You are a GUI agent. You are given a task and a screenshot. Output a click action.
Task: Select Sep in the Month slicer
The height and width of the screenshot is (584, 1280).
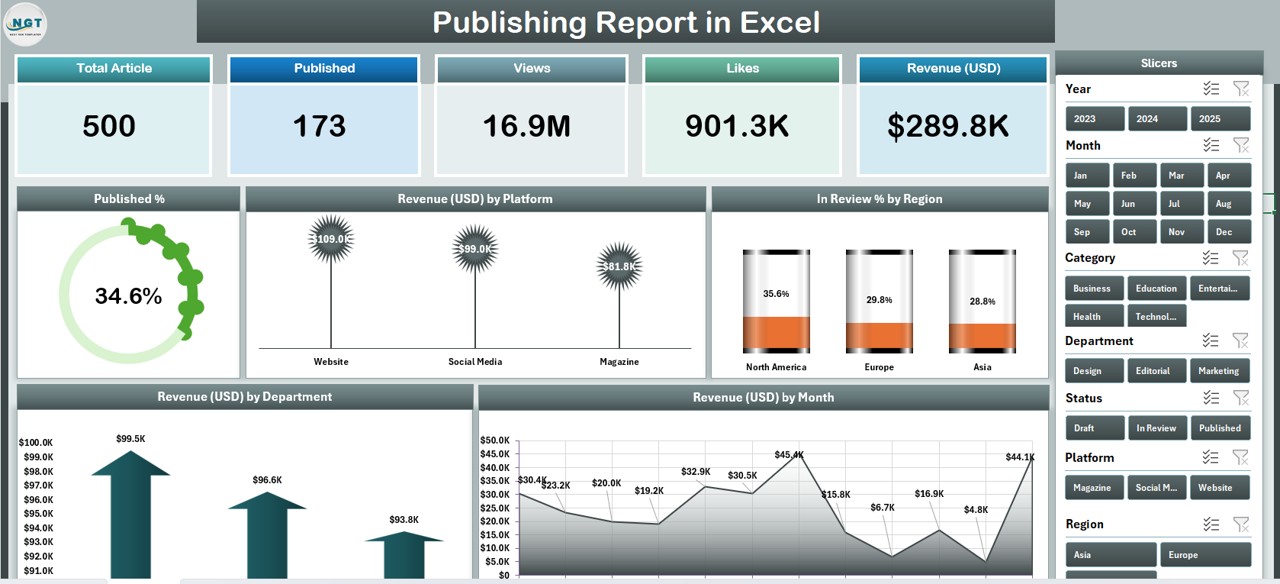1087,231
